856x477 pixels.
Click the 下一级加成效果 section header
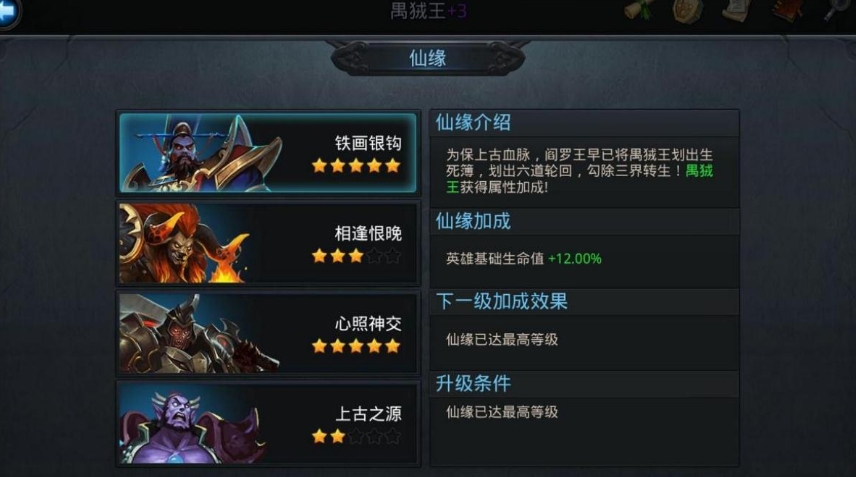pos(502,301)
